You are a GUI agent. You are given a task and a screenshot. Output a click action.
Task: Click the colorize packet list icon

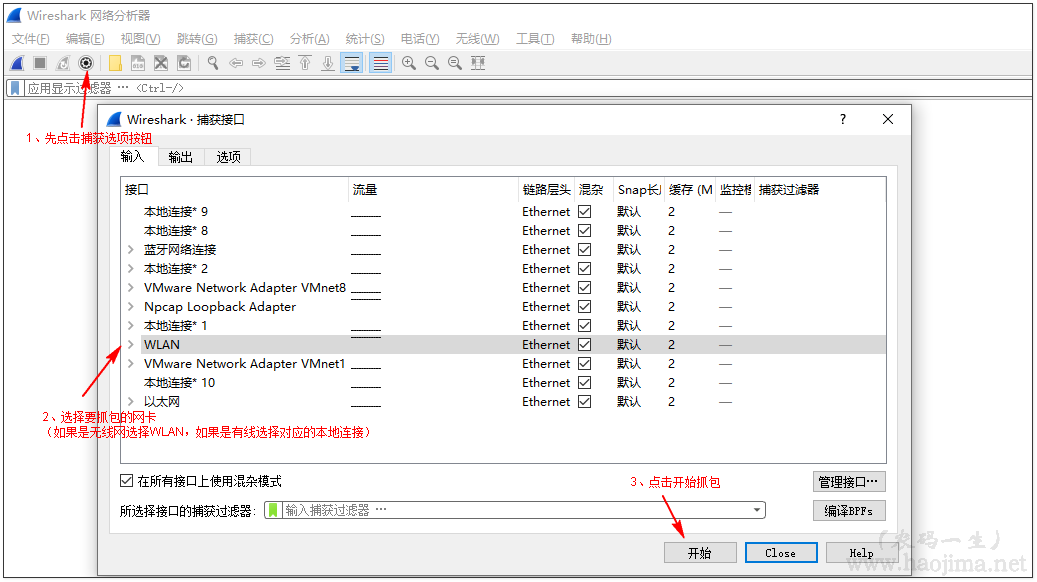378,62
